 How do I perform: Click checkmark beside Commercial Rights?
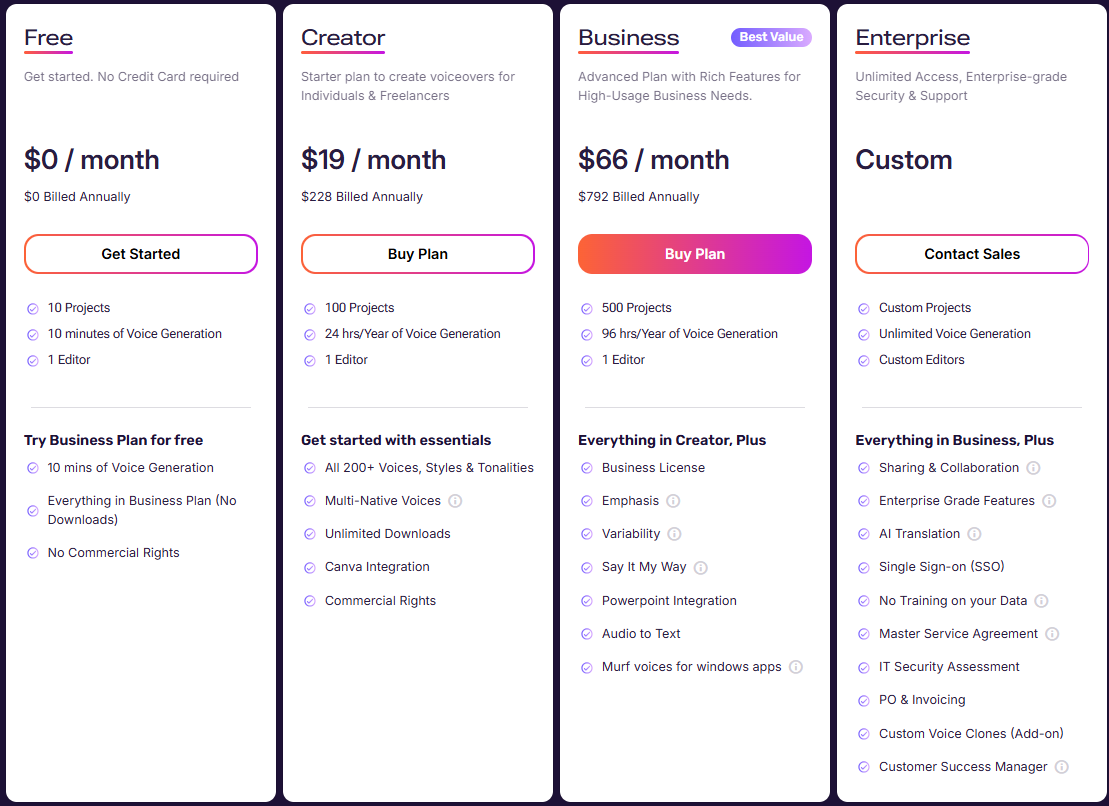[310, 601]
